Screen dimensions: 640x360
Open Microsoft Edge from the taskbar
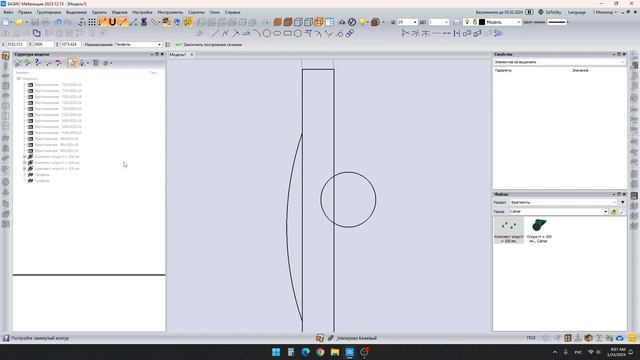(x=305, y=352)
